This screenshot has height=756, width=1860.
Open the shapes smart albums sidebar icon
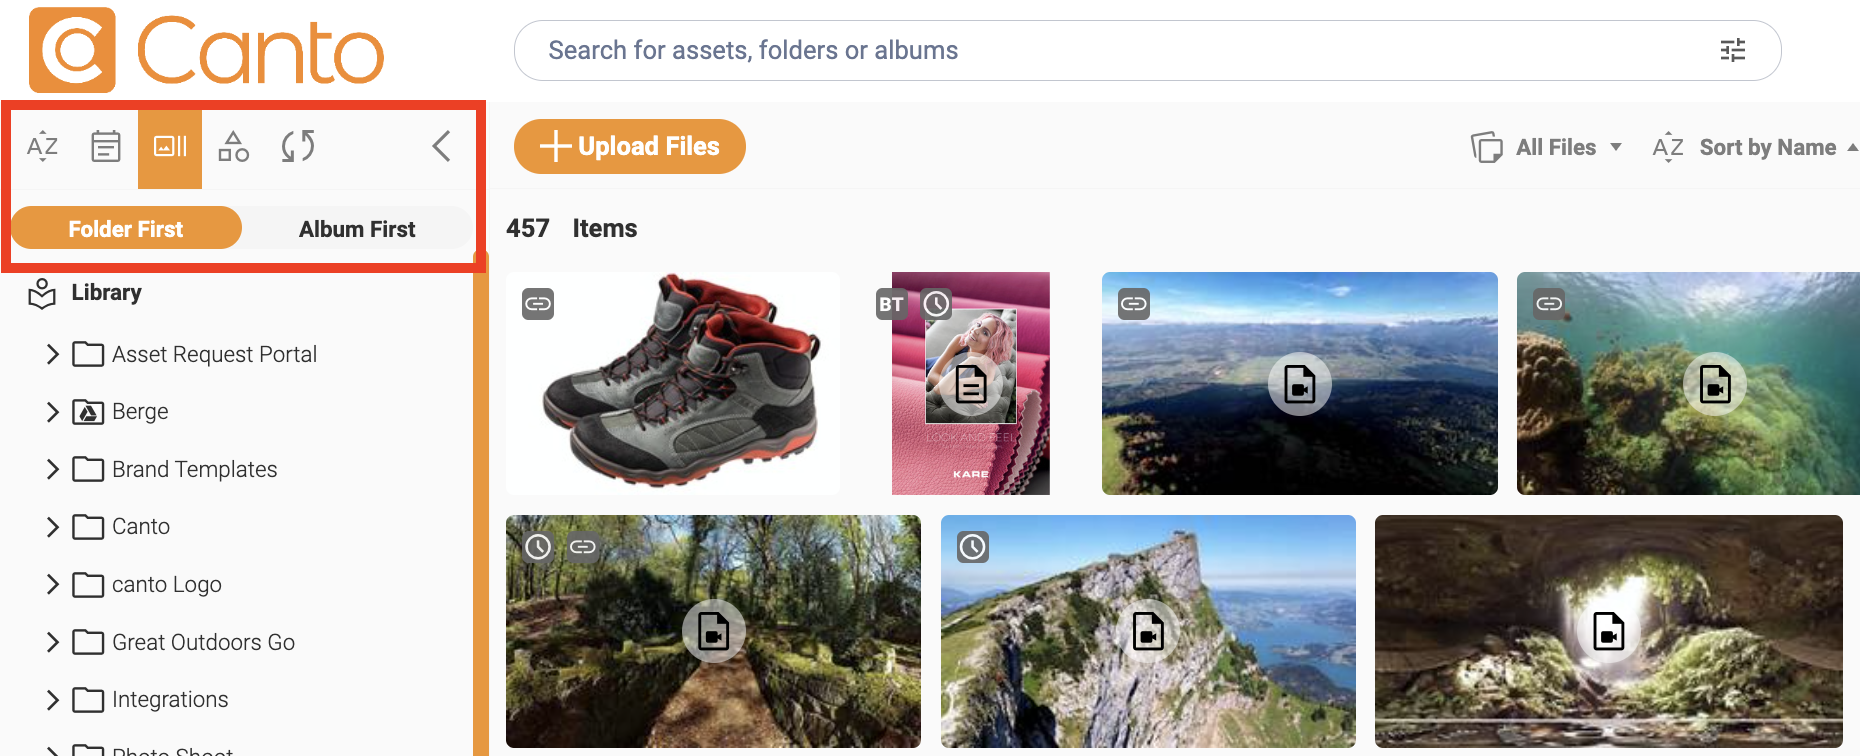[234, 147]
